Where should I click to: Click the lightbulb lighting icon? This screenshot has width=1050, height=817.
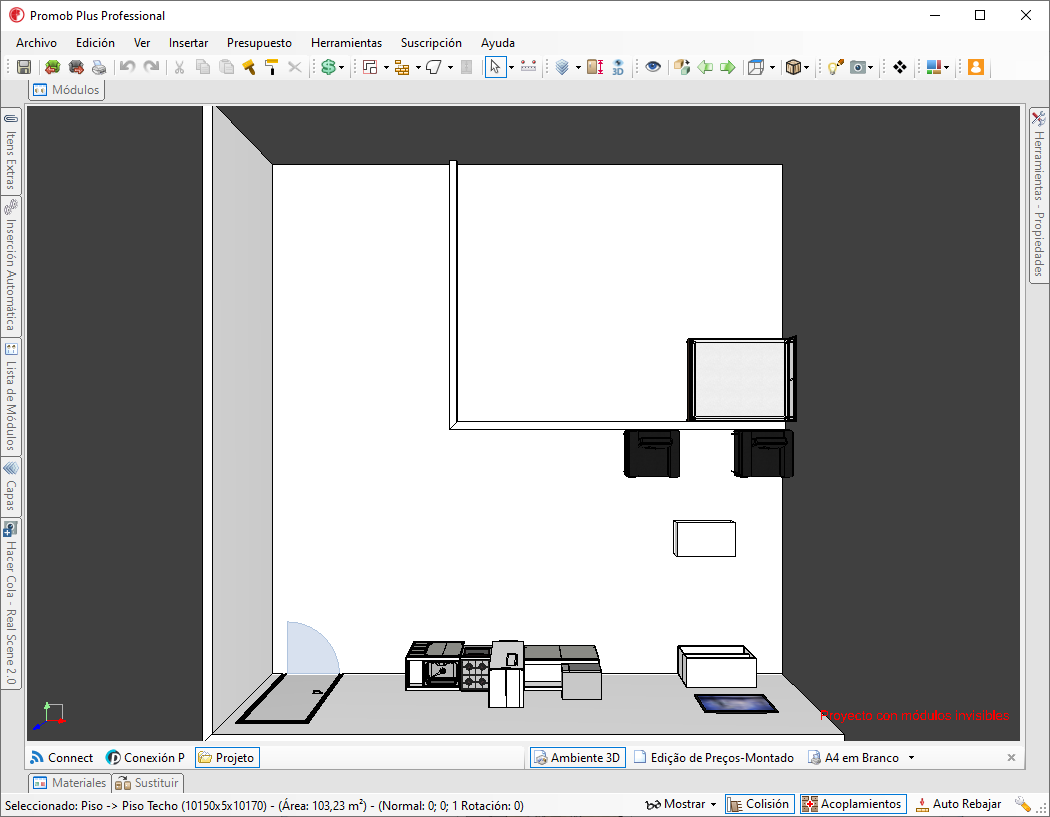point(834,67)
